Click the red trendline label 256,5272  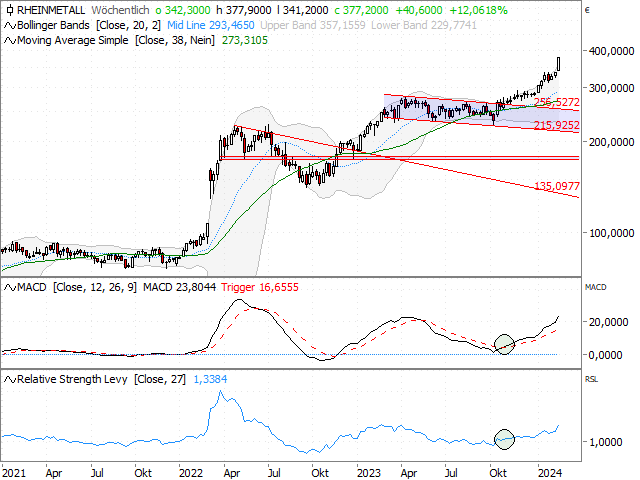[557, 102]
